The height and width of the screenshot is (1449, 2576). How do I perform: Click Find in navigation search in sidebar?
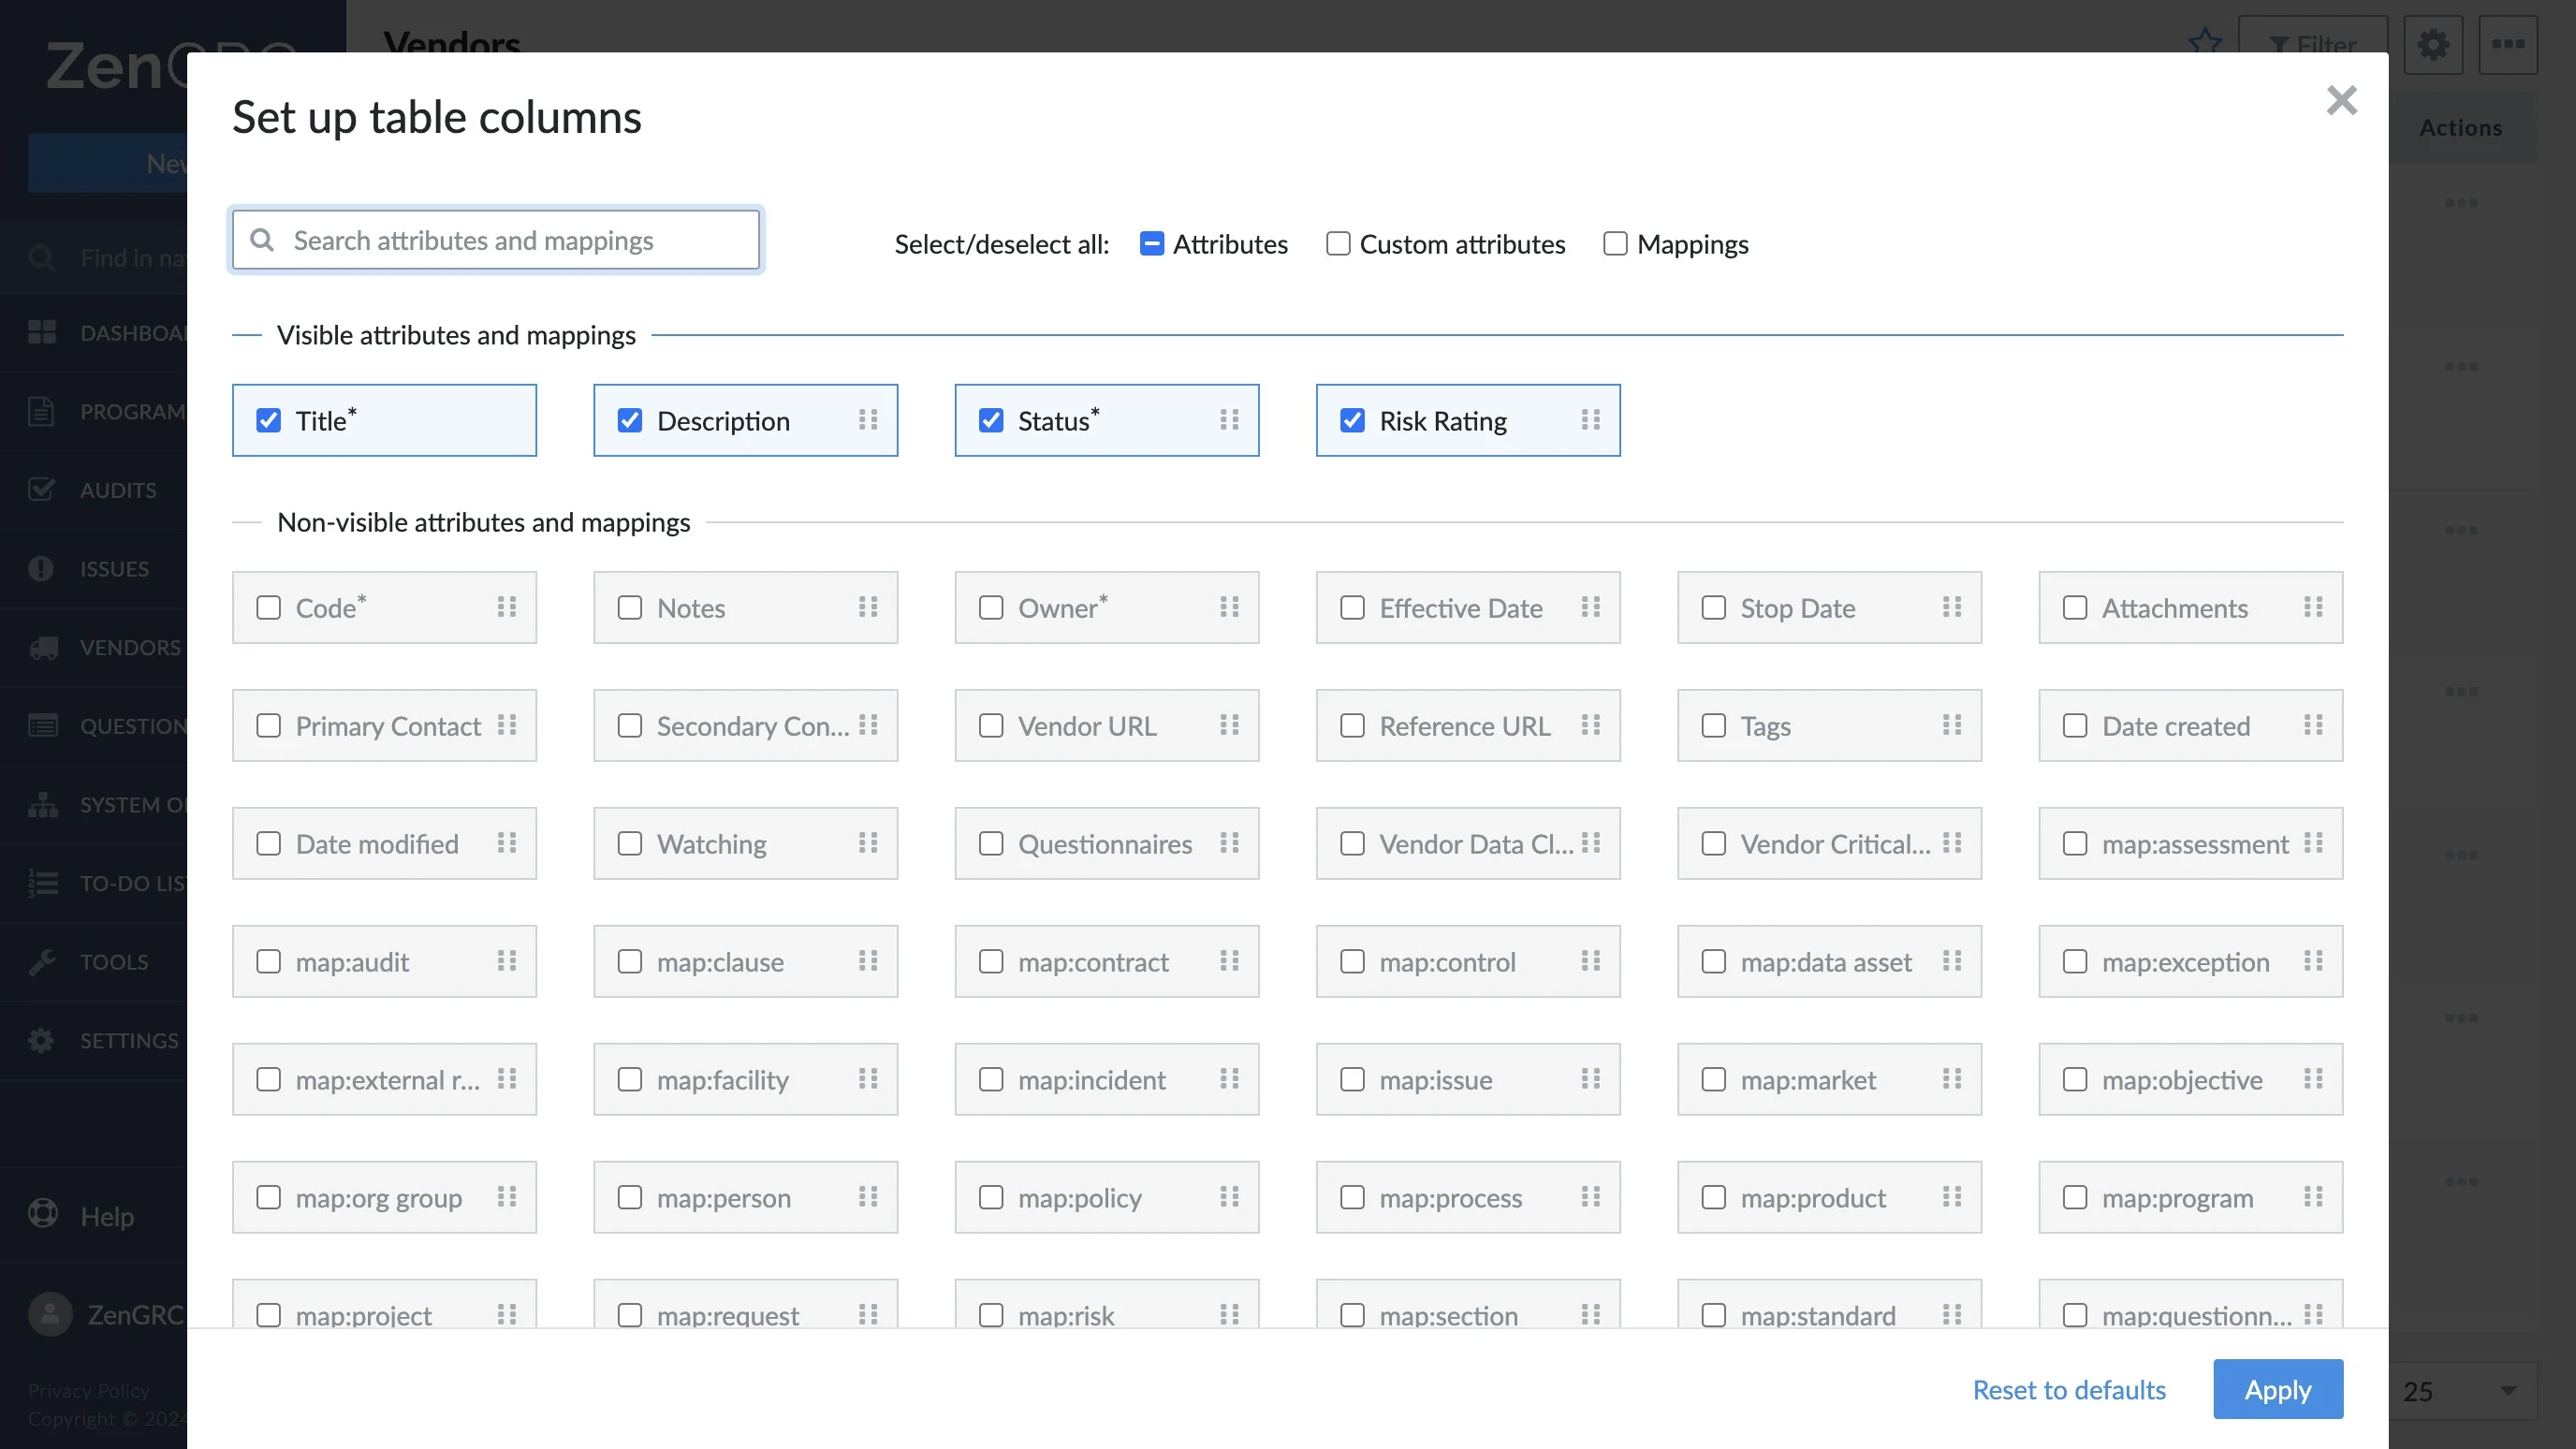point(94,258)
